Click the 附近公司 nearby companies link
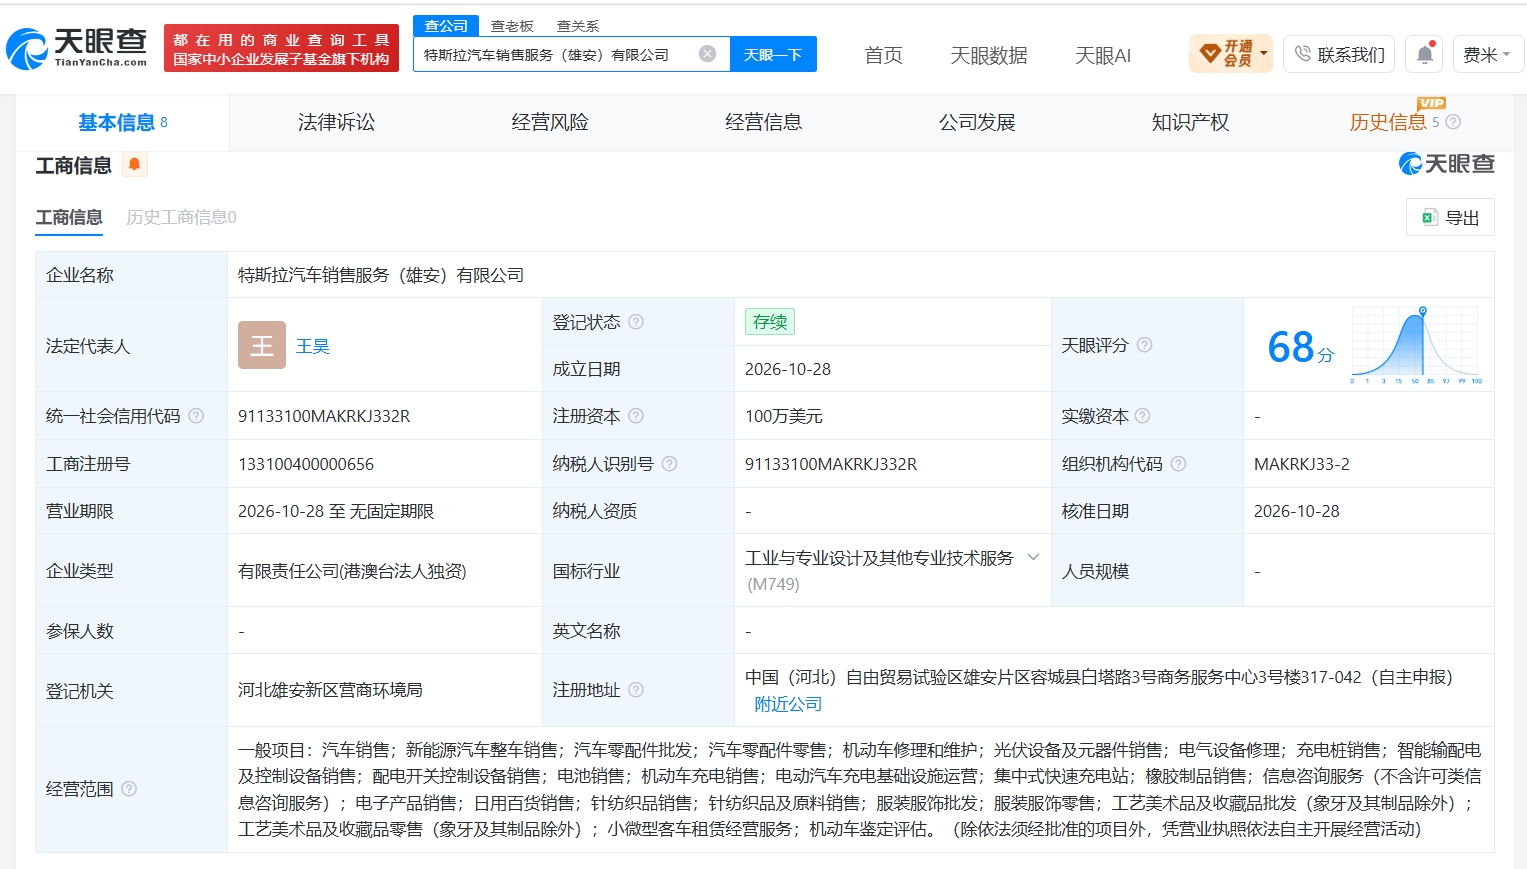The image size is (1527, 869). (788, 704)
